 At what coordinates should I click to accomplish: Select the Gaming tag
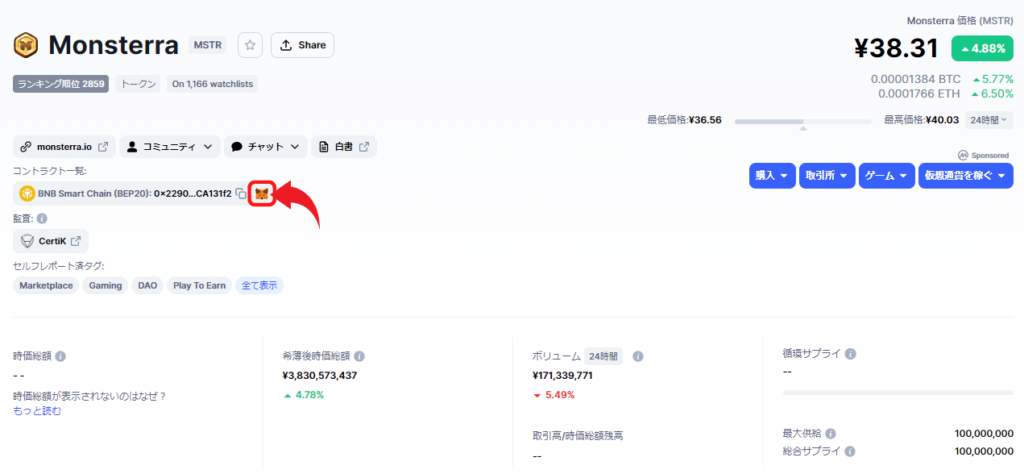coord(105,286)
